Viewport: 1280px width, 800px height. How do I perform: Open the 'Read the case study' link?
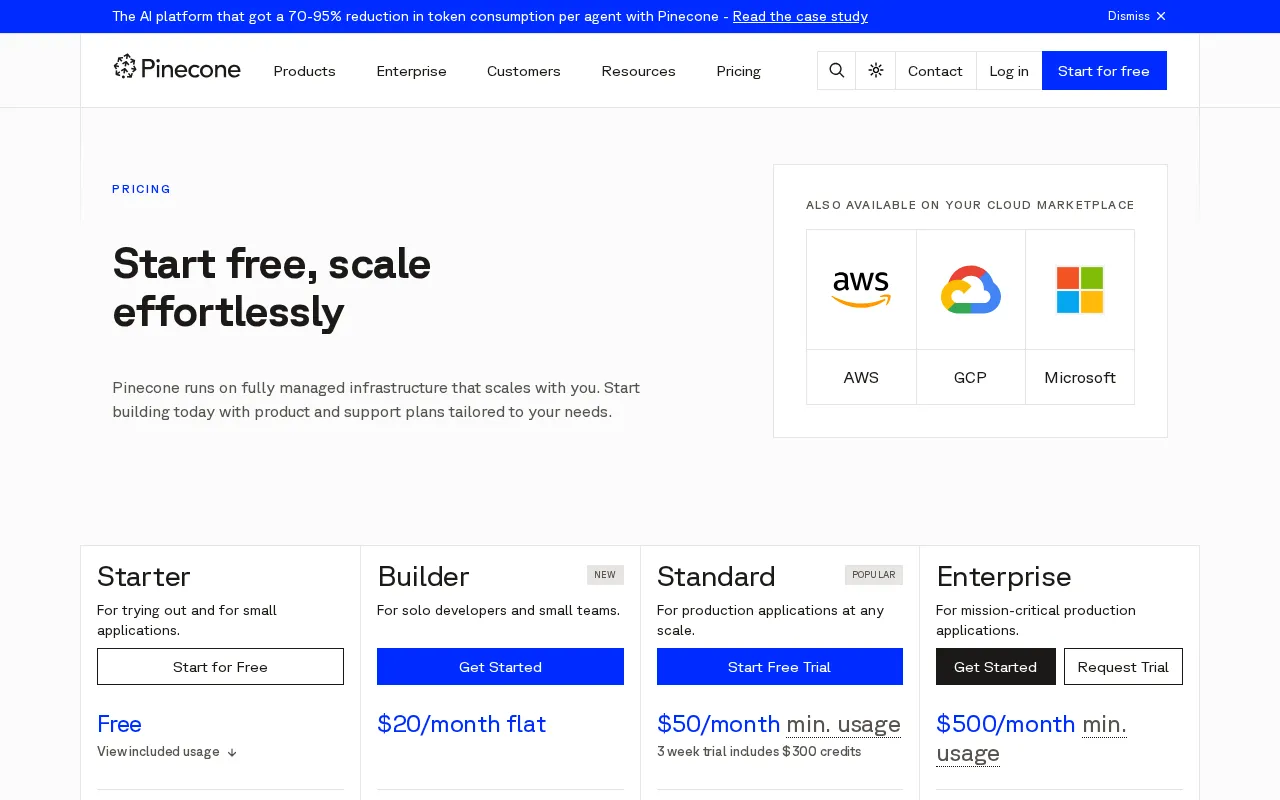(800, 16)
